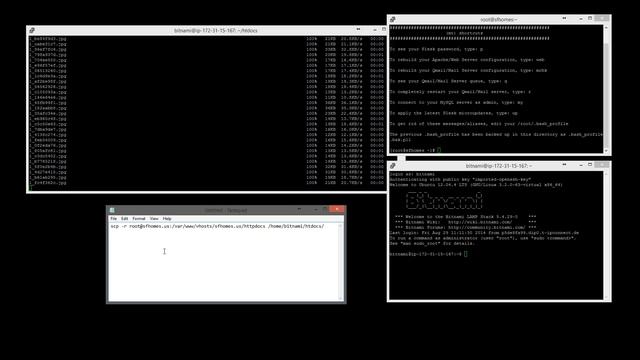Minimize the Notepad window
Screen dimensions: 640x360
click(x=316, y=209)
